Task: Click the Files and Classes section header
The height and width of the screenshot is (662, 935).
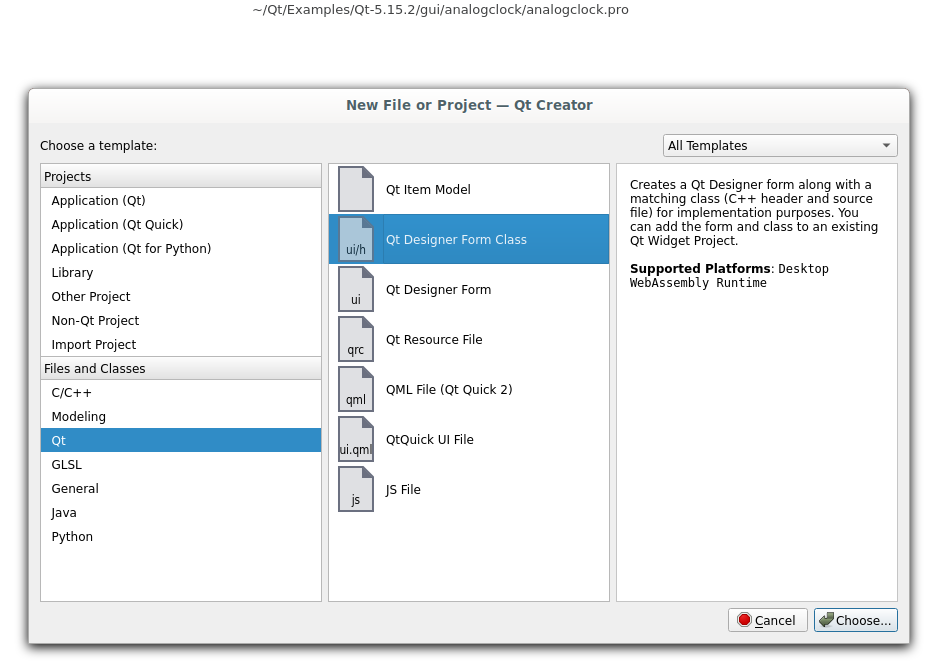Action: pos(181,369)
